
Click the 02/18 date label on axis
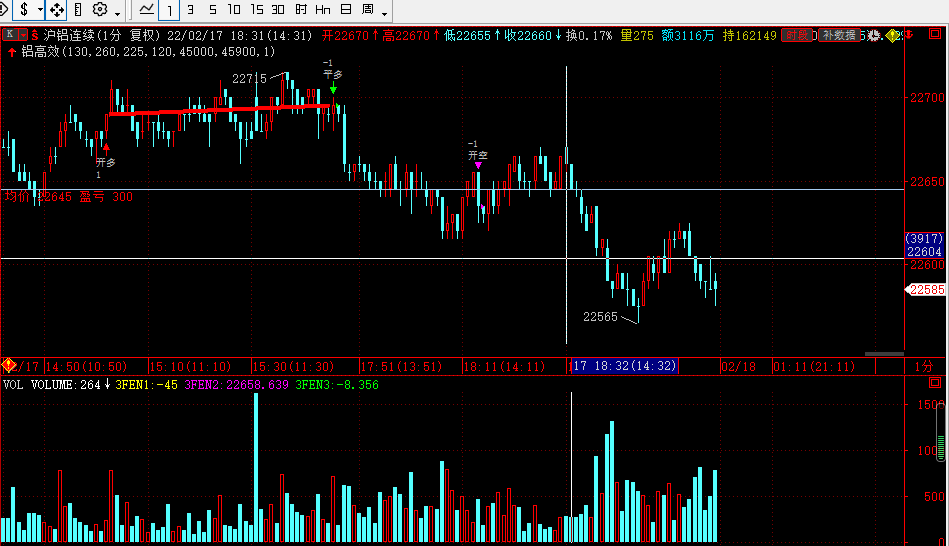(738, 366)
